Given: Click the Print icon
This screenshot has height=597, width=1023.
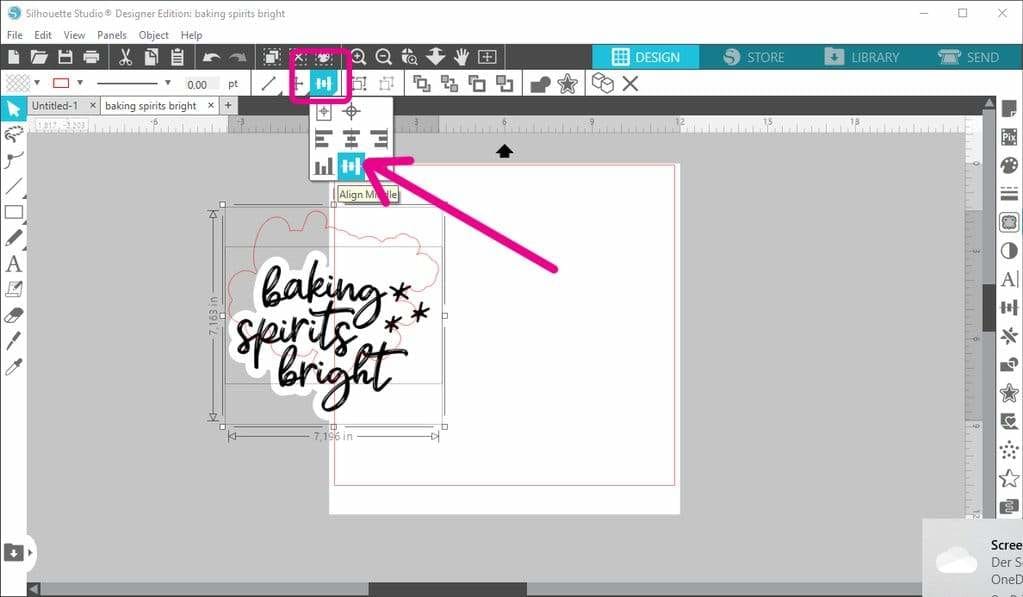Looking at the screenshot, I should (91, 57).
